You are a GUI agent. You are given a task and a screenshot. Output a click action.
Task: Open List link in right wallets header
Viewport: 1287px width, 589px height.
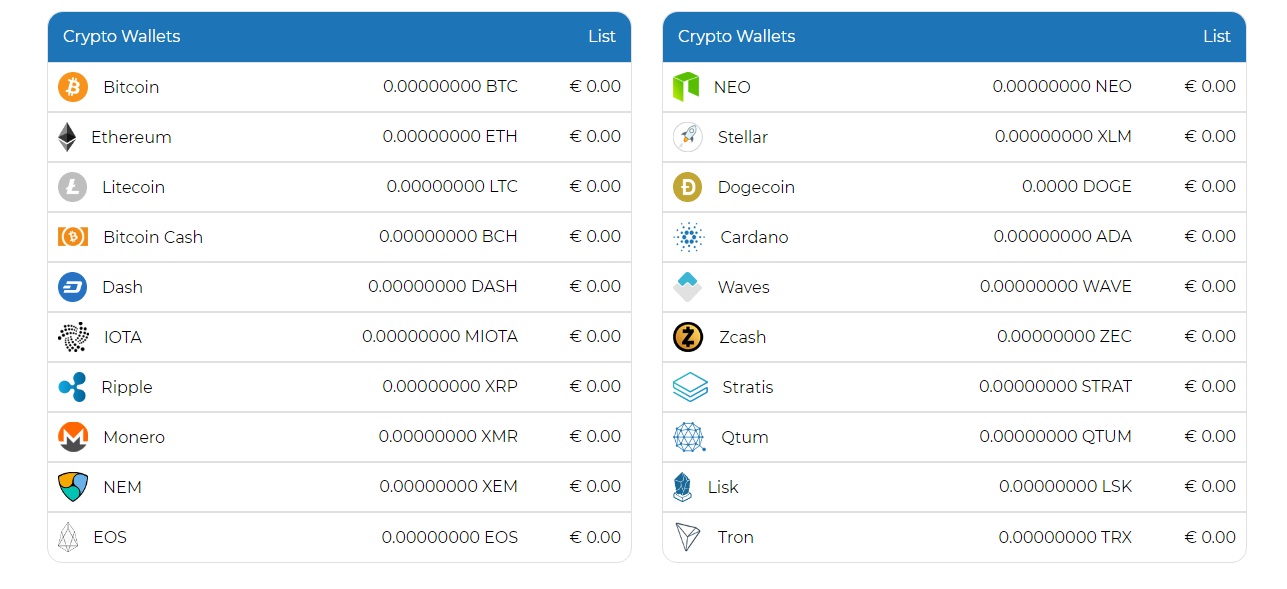[1217, 36]
